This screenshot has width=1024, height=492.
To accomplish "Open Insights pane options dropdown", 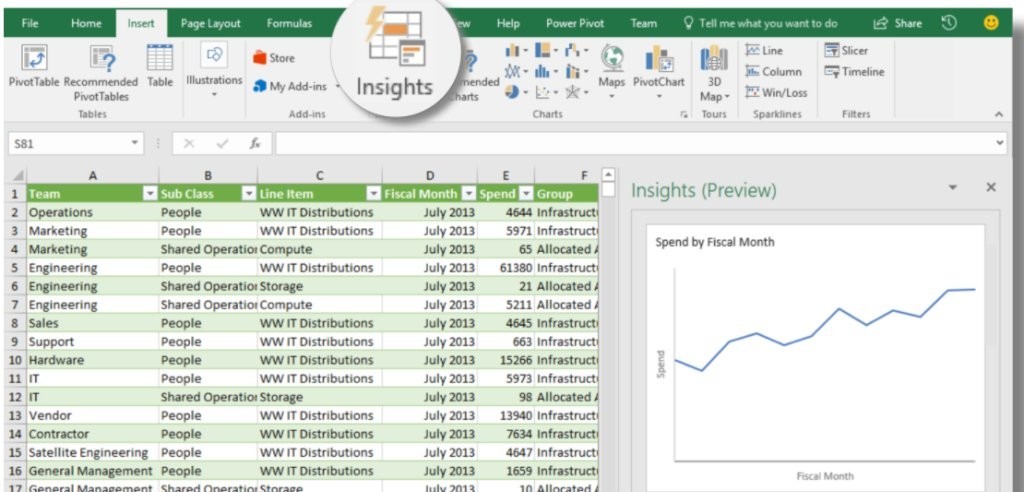I will 953,188.
